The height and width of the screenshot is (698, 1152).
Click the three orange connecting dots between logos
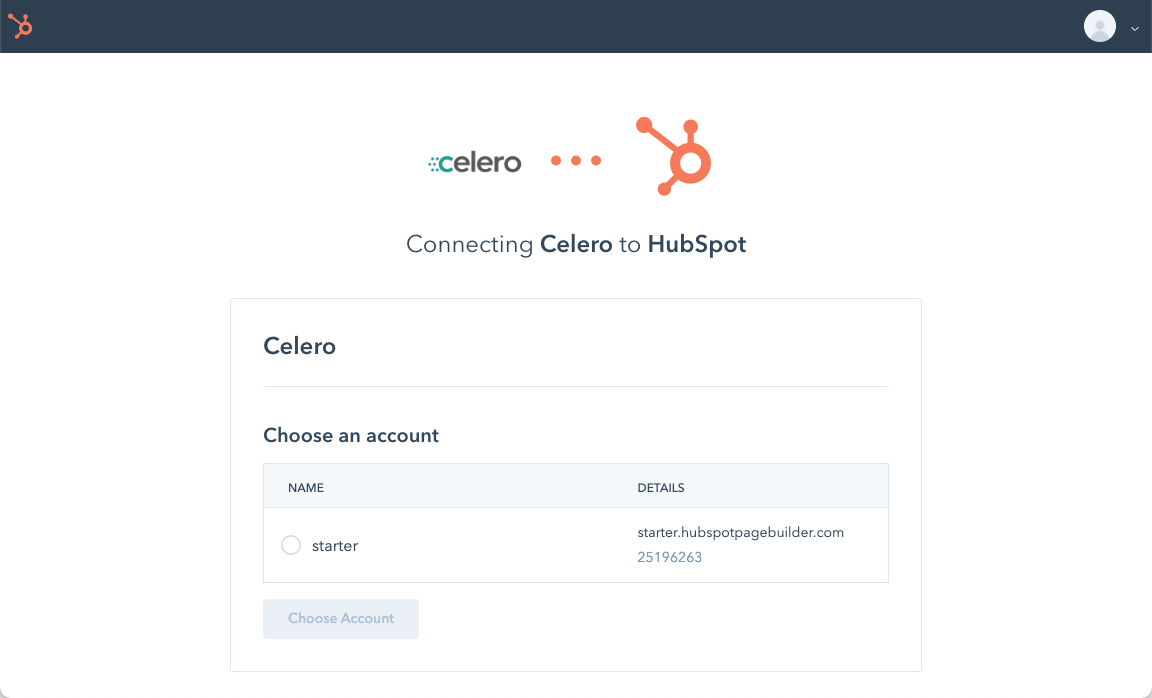click(576, 160)
